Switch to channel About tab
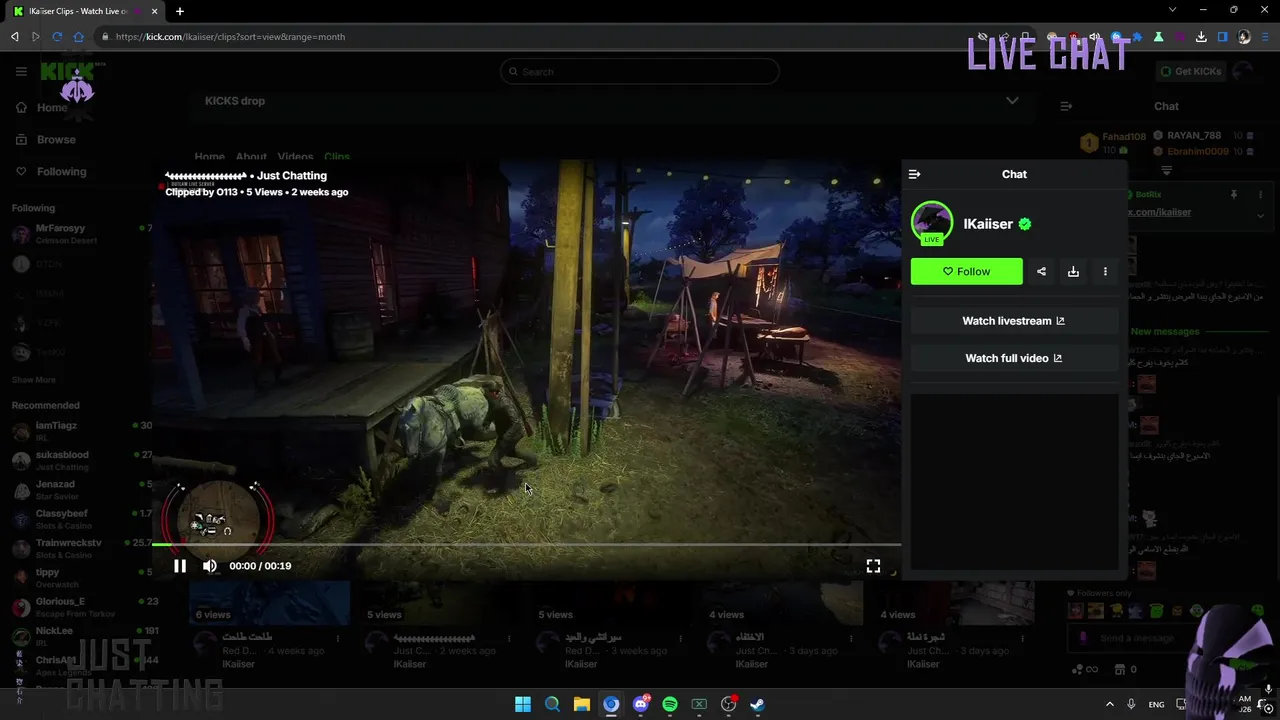Screen dimensions: 1280x720 point(251,157)
